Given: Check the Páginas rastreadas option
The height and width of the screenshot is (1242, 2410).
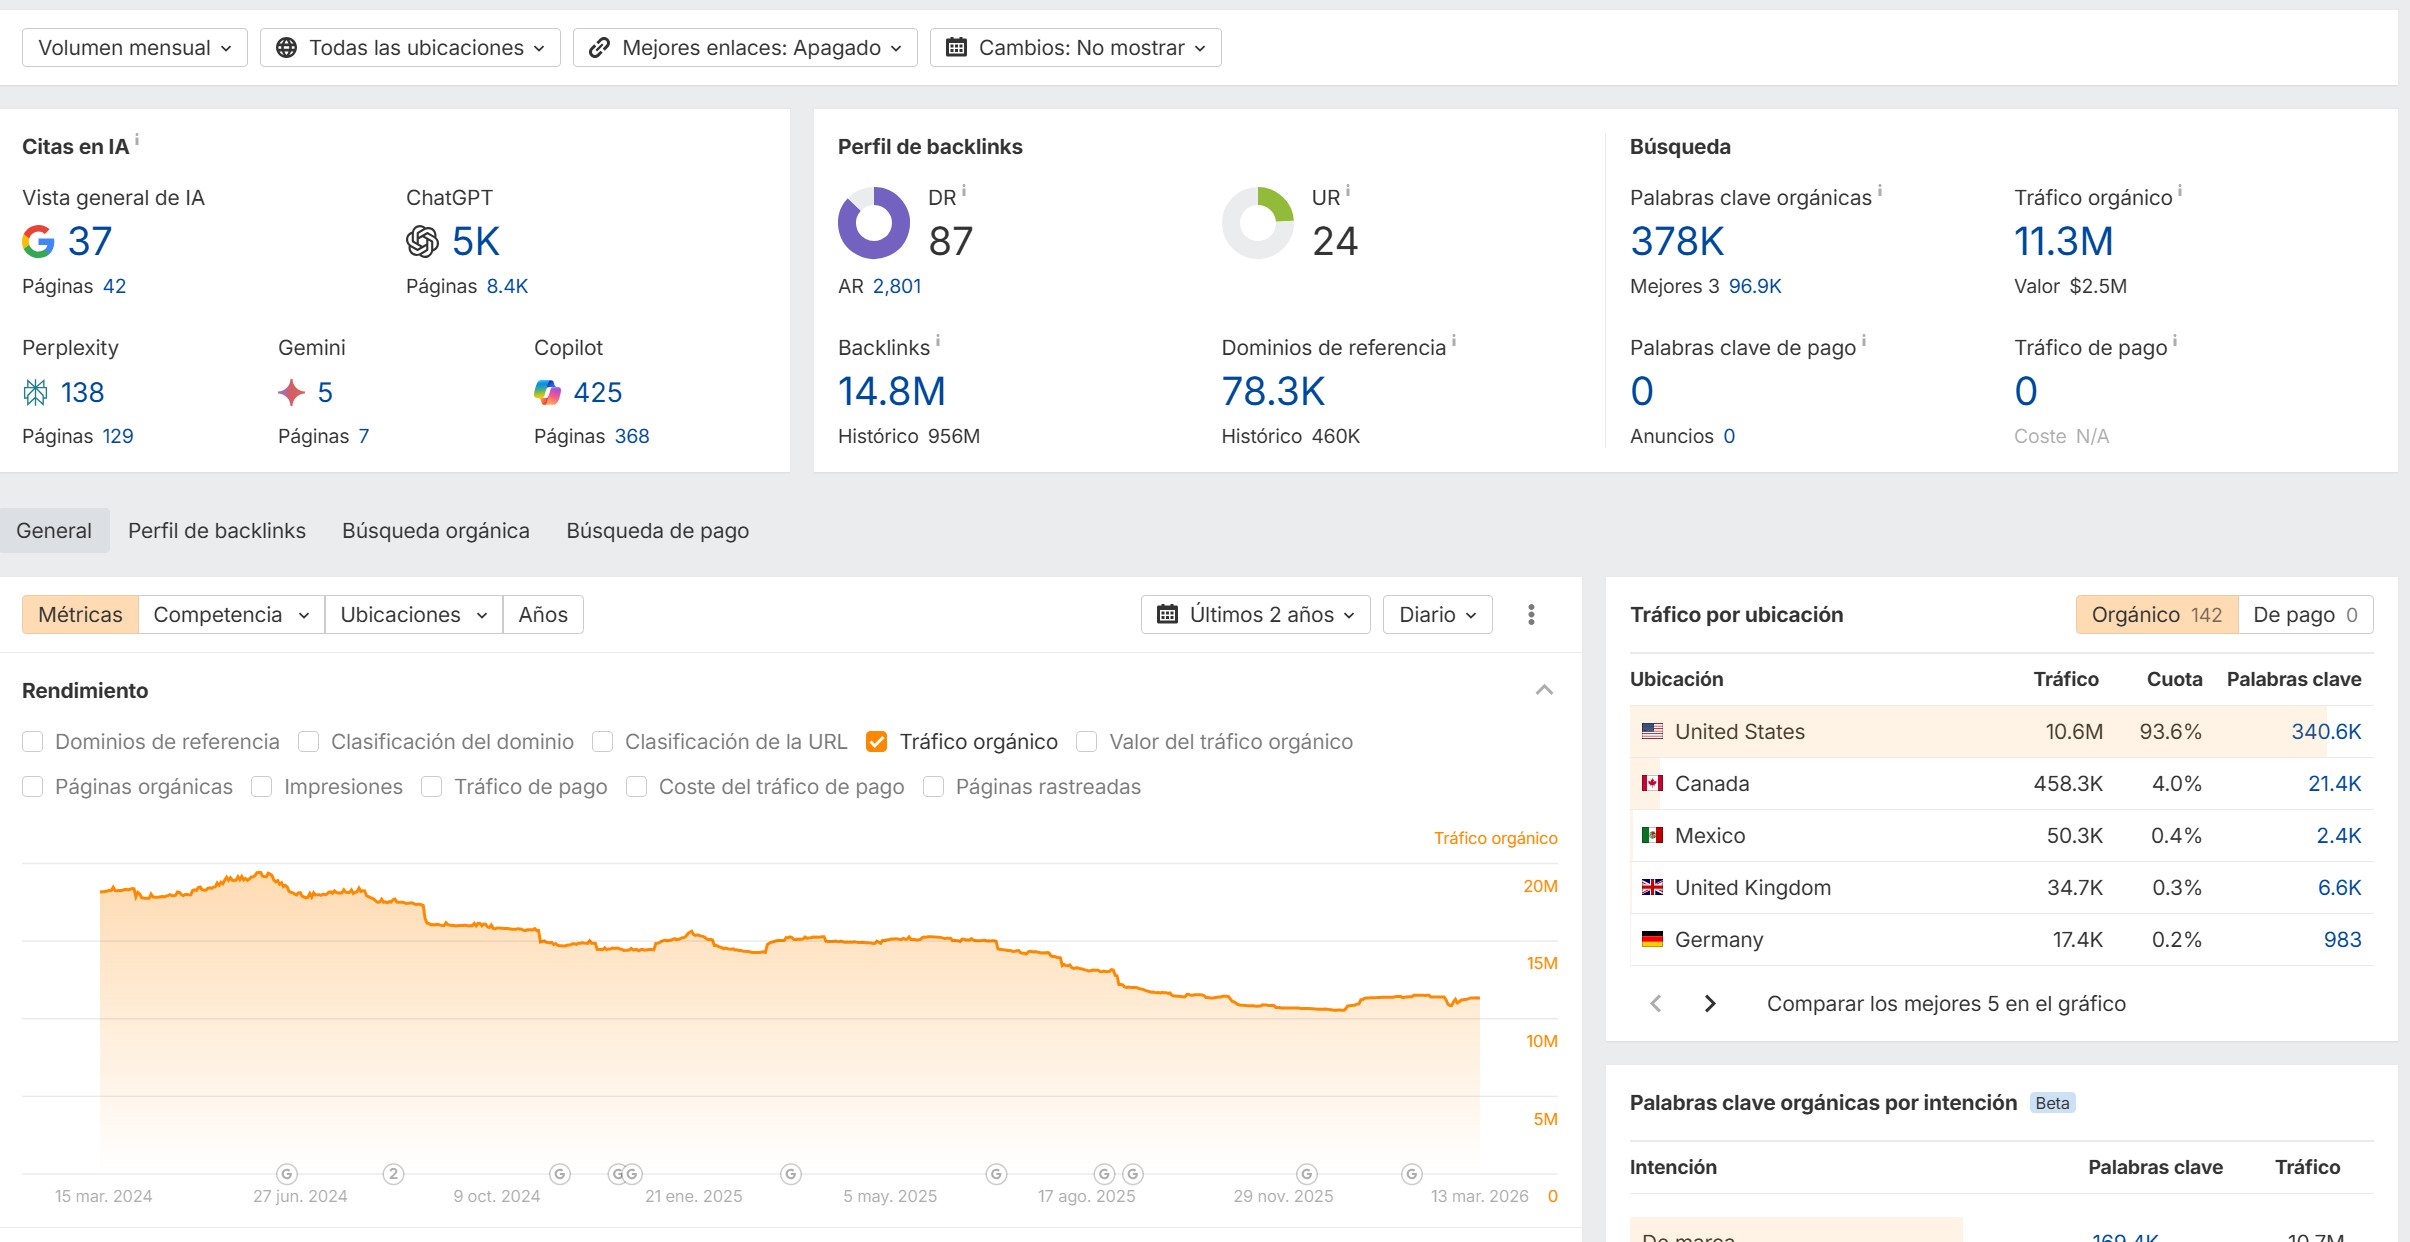Looking at the screenshot, I should (x=934, y=787).
